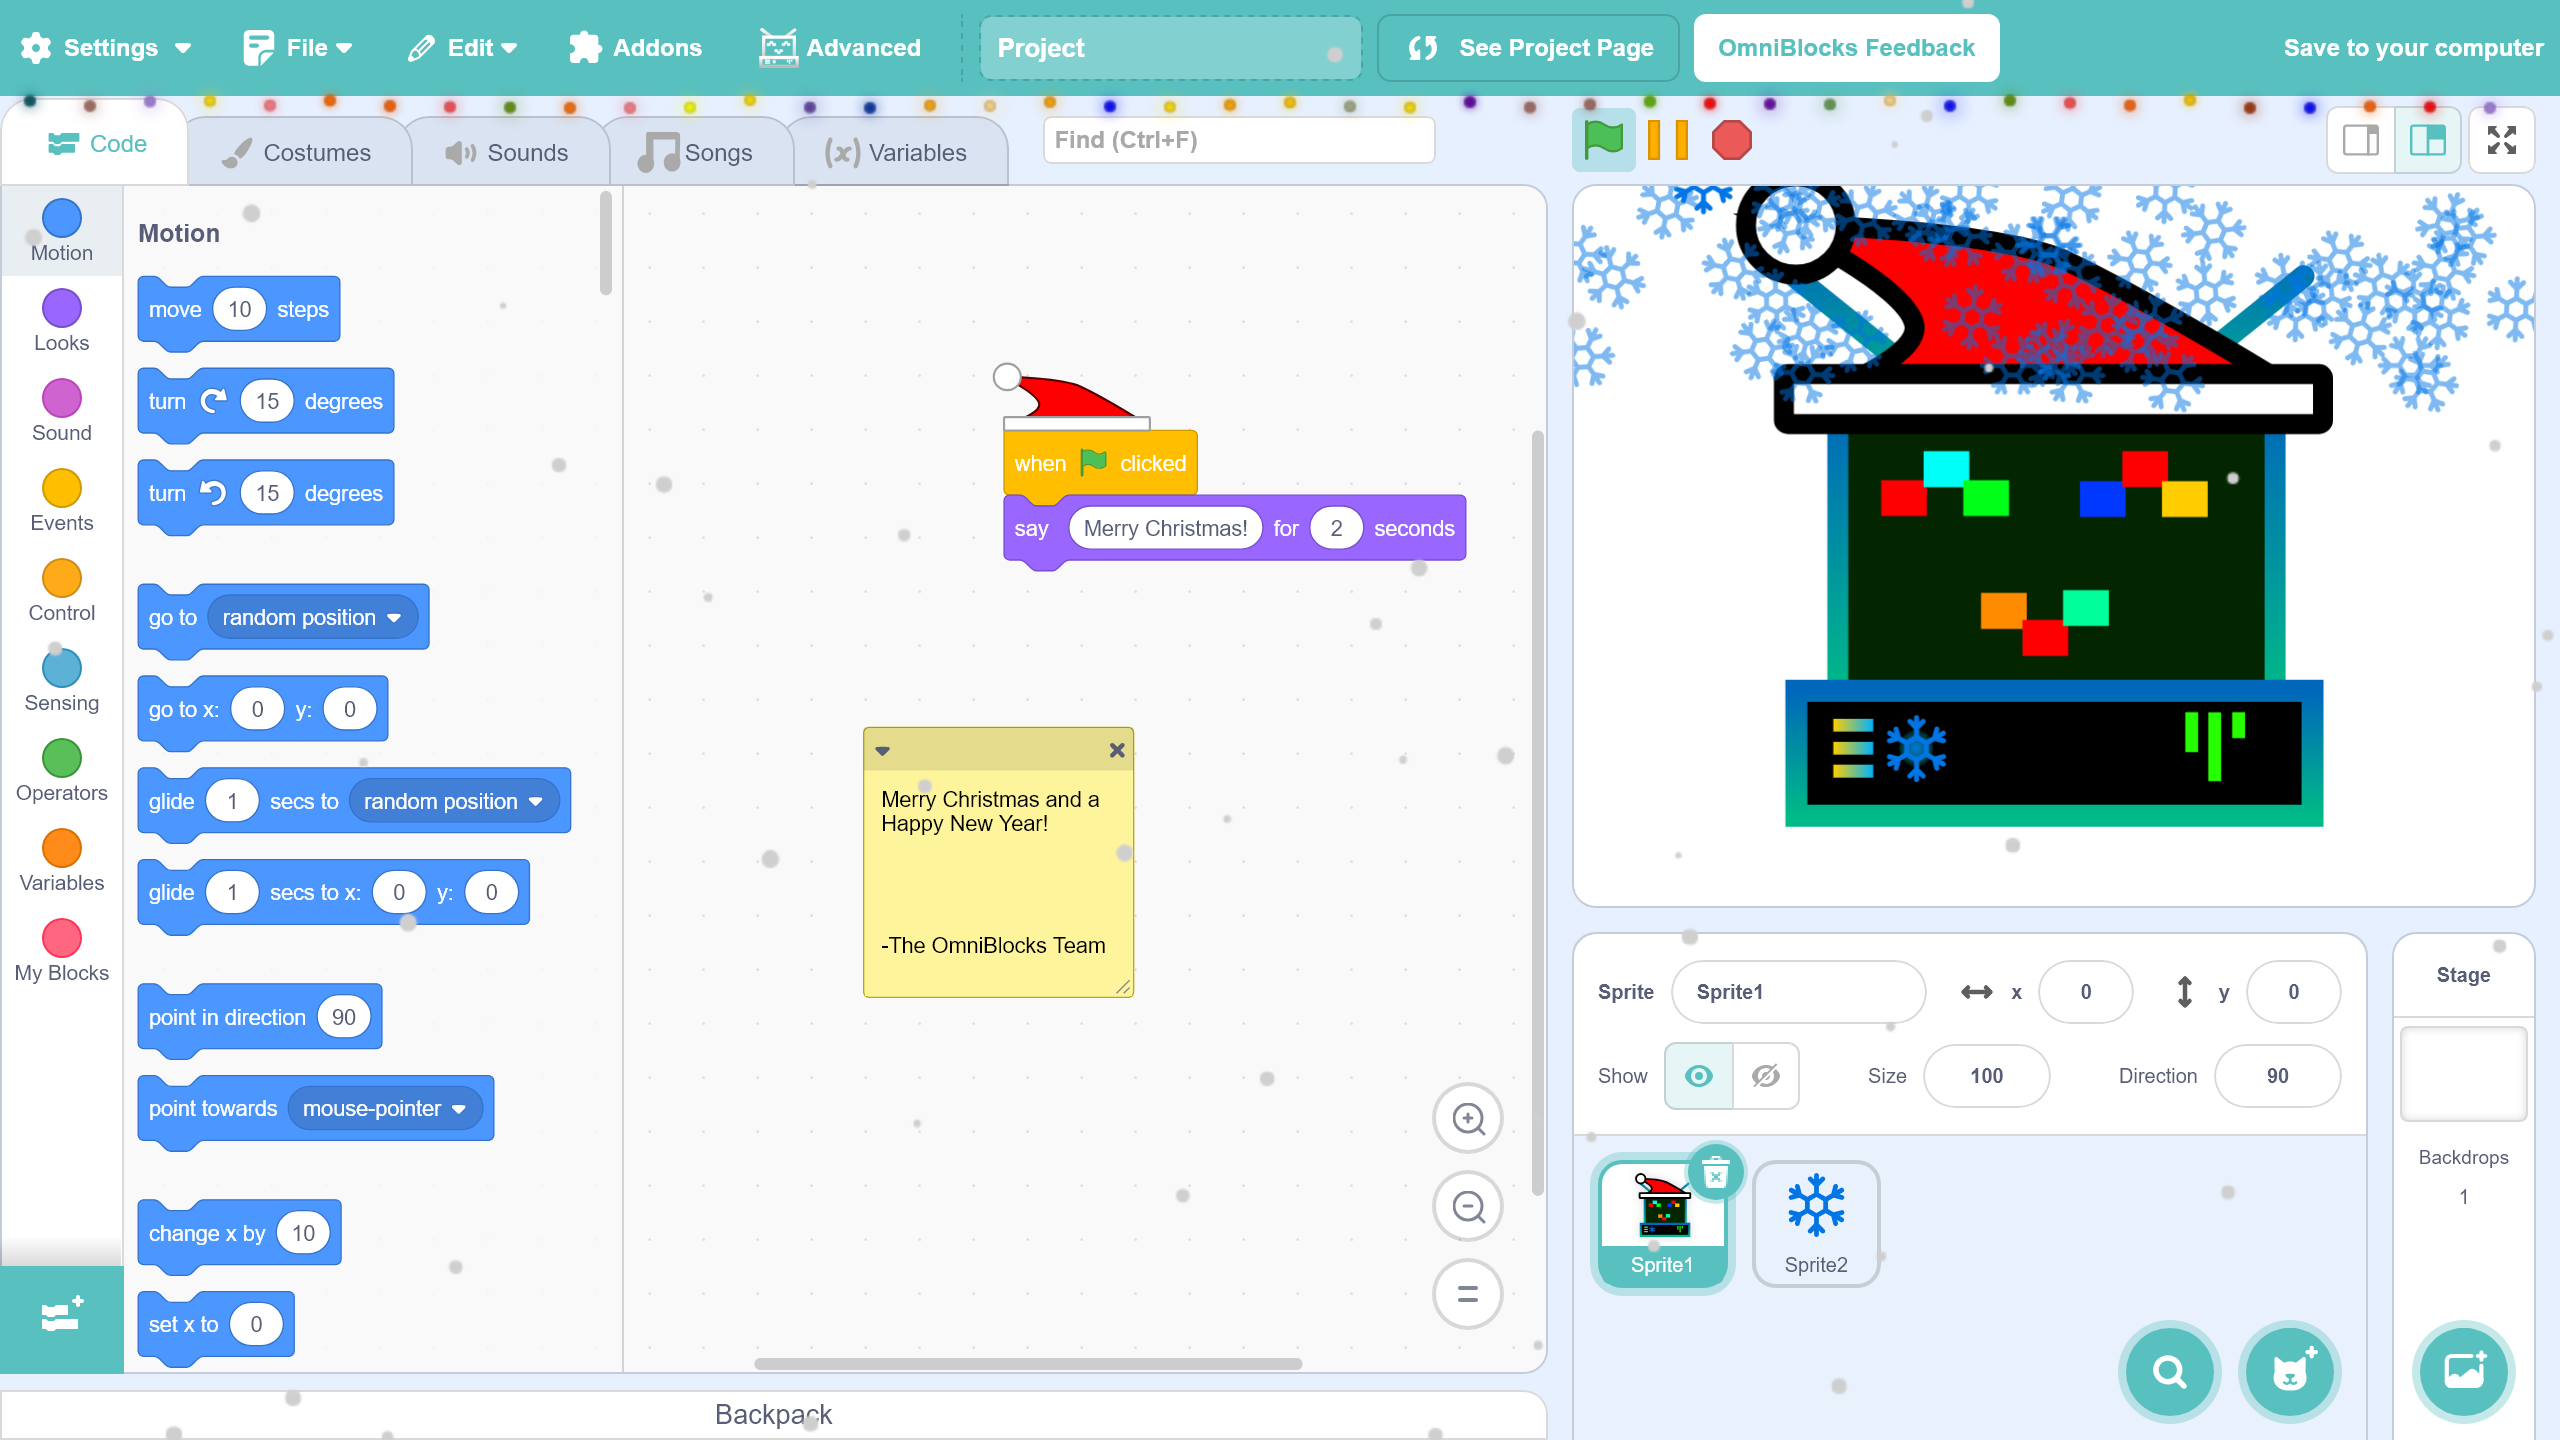This screenshot has width=2560, height=1440.
Task: Open the mouse-pointer dropdown in point towards block
Action: [459, 1109]
